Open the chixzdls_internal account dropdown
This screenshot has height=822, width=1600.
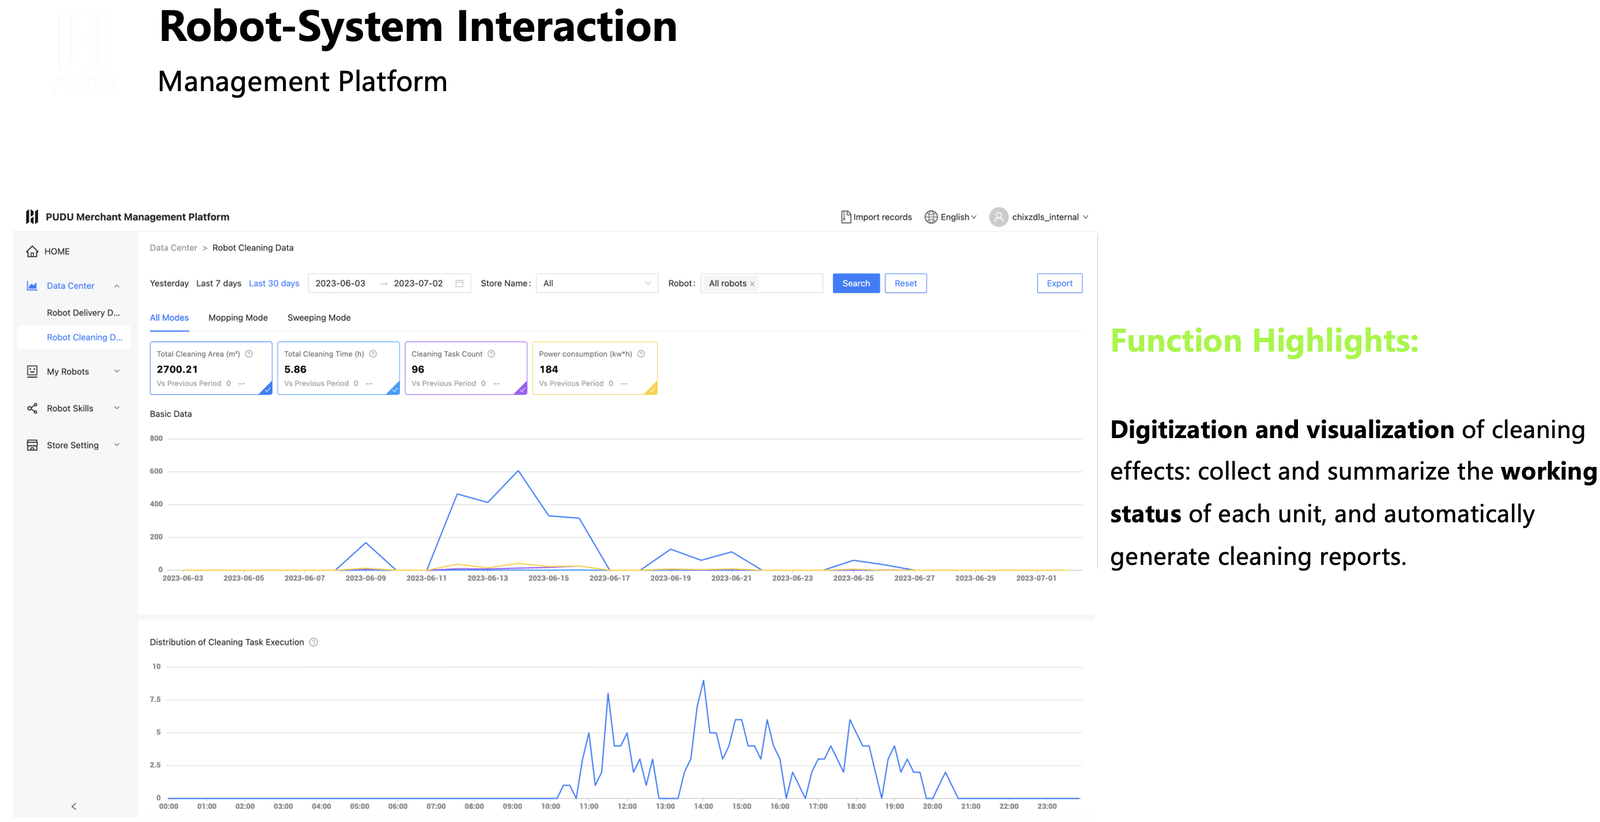coord(1039,217)
